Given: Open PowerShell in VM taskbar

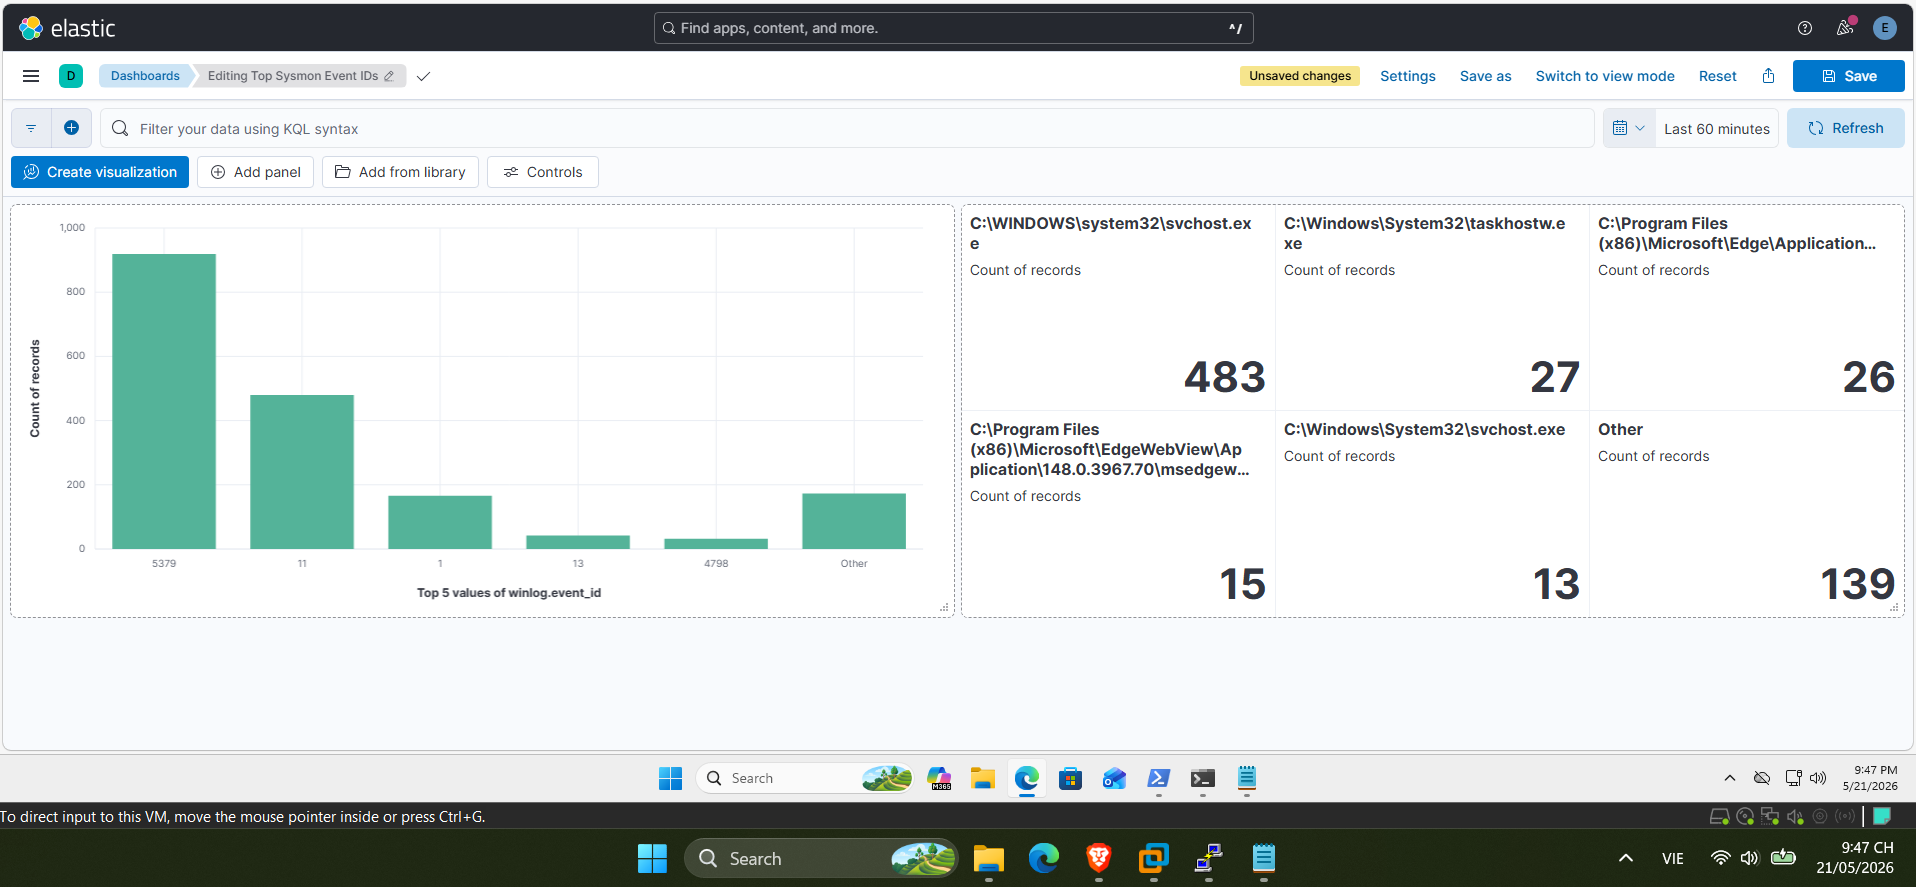Looking at the screenshot, I should click(1159, 778).
